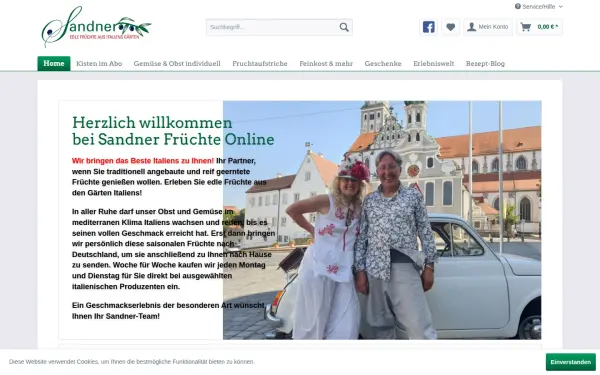
Task: Click the Sandner logo
Action: [x=96, y=26]
